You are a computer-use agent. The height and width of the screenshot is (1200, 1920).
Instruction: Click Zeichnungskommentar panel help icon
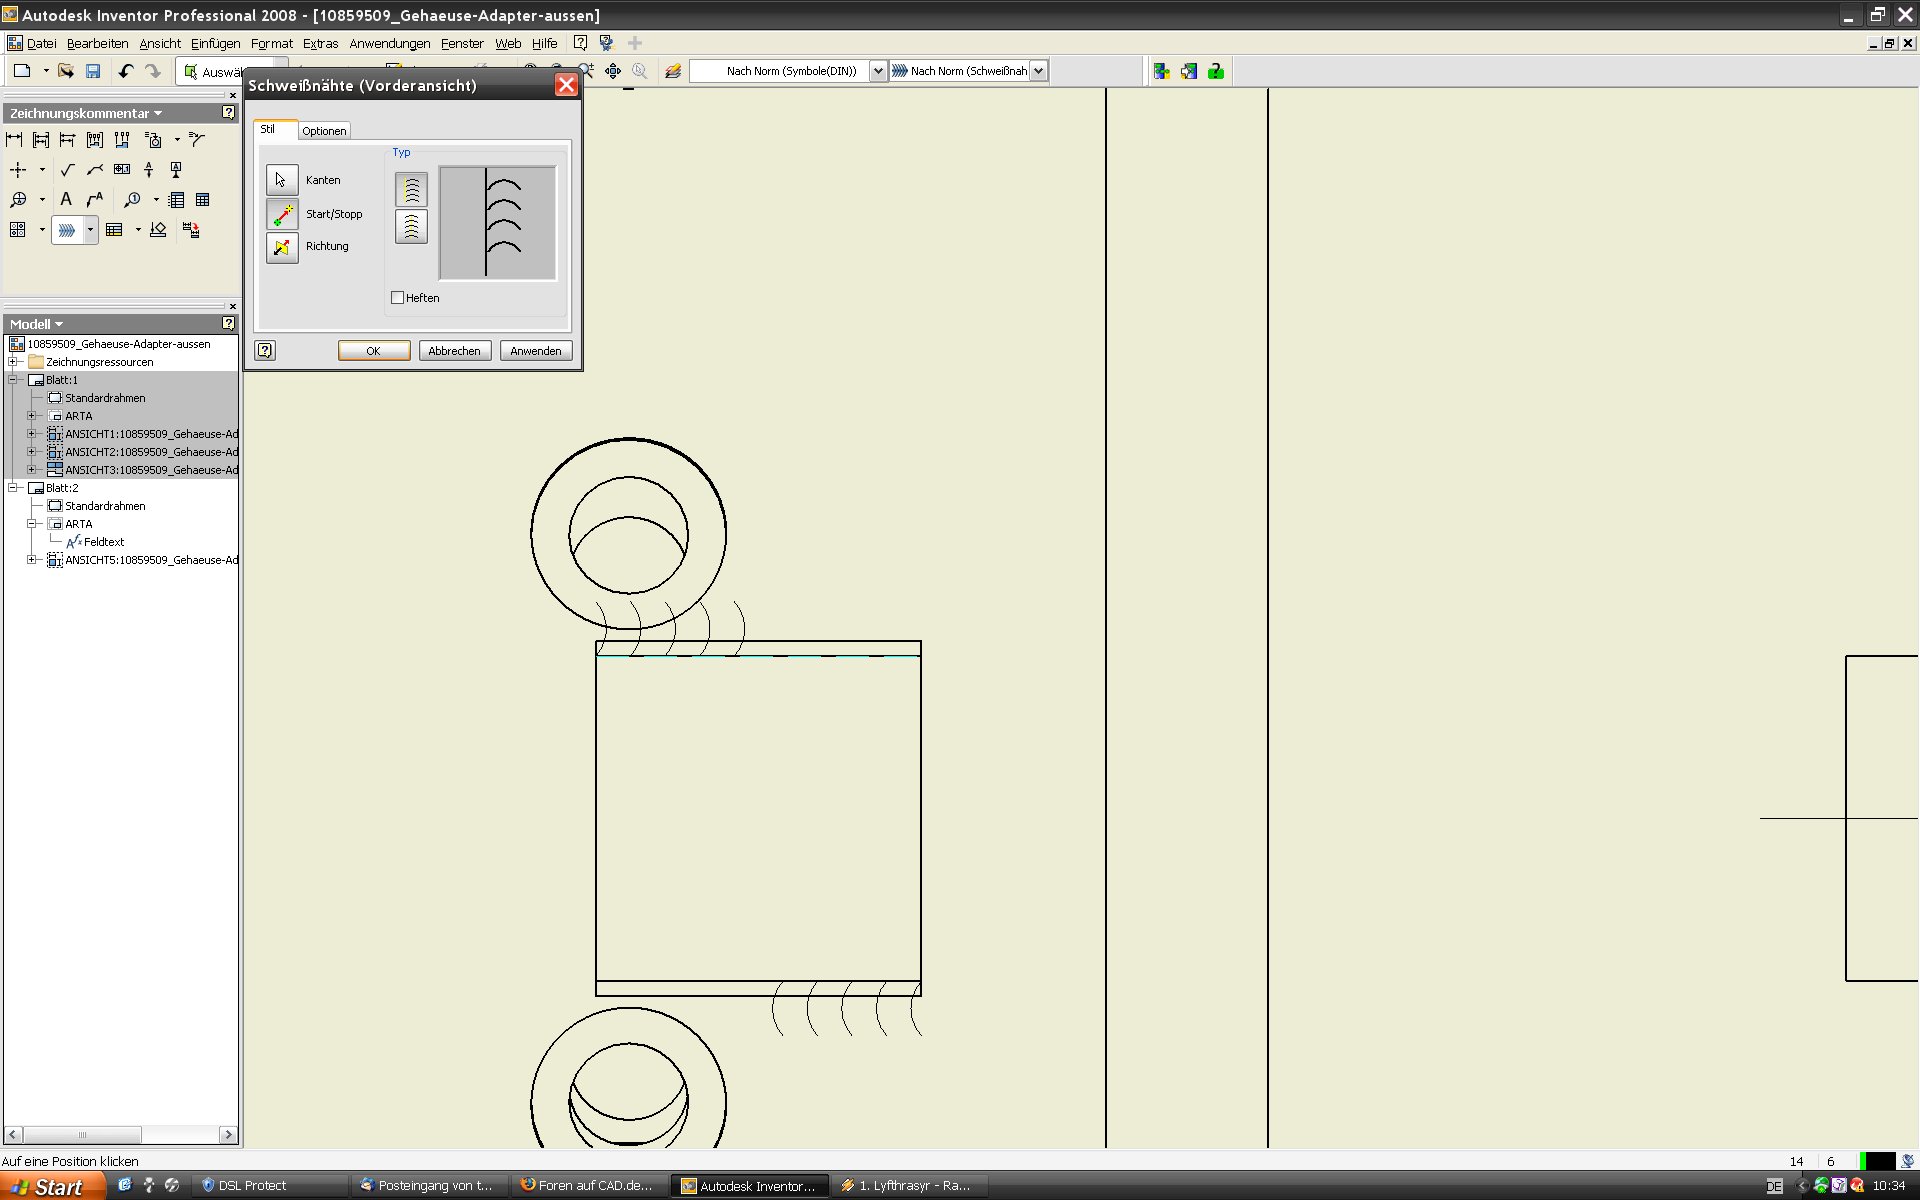(228, 113)
